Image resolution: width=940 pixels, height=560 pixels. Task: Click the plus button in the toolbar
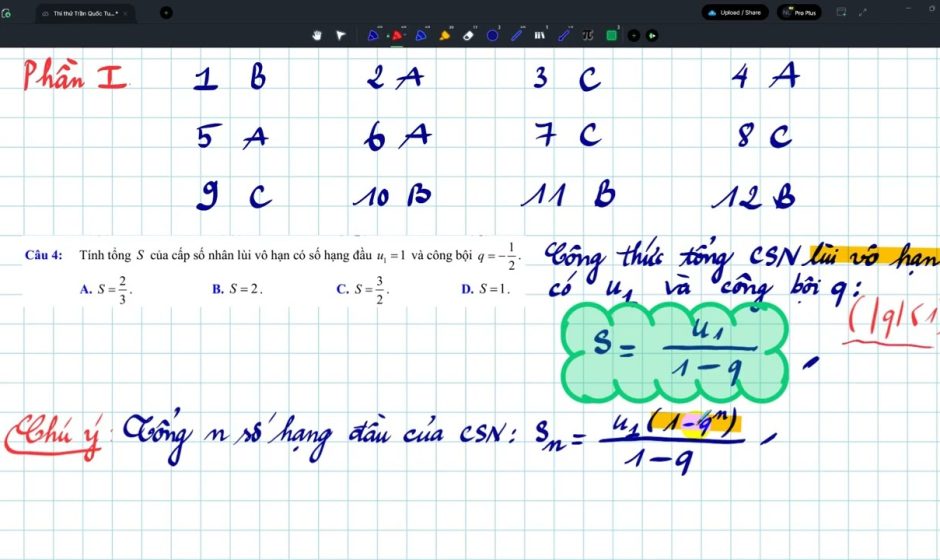coord(634,35)
